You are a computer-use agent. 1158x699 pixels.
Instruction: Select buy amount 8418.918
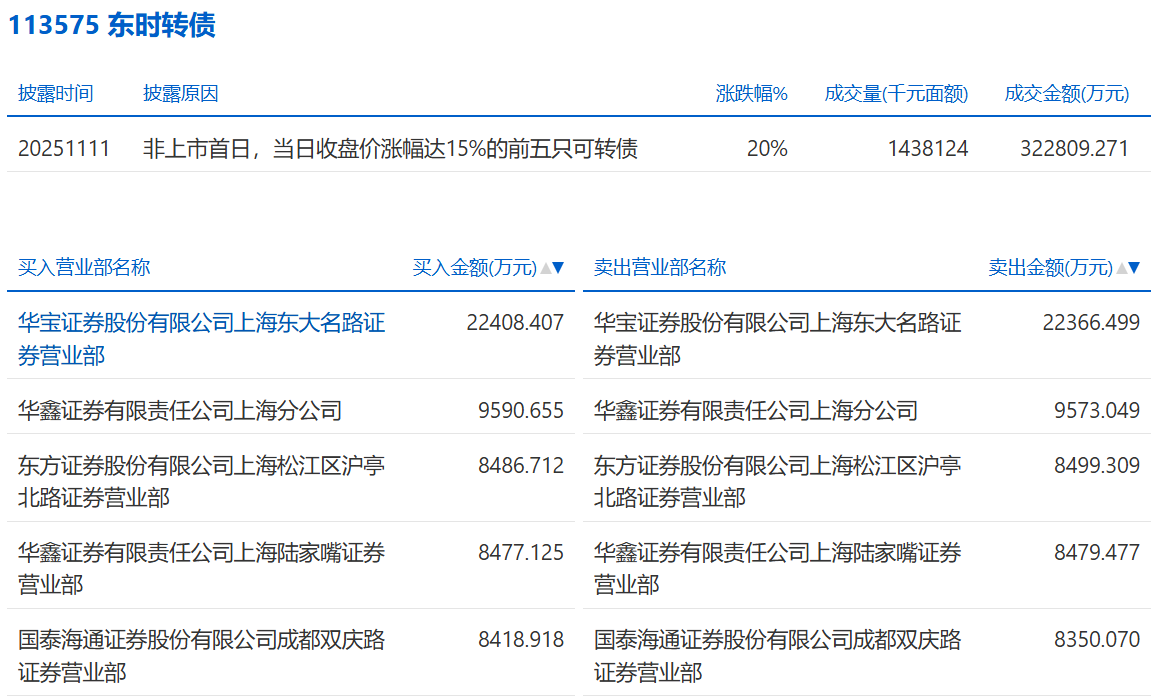click(x=521, y=640)
